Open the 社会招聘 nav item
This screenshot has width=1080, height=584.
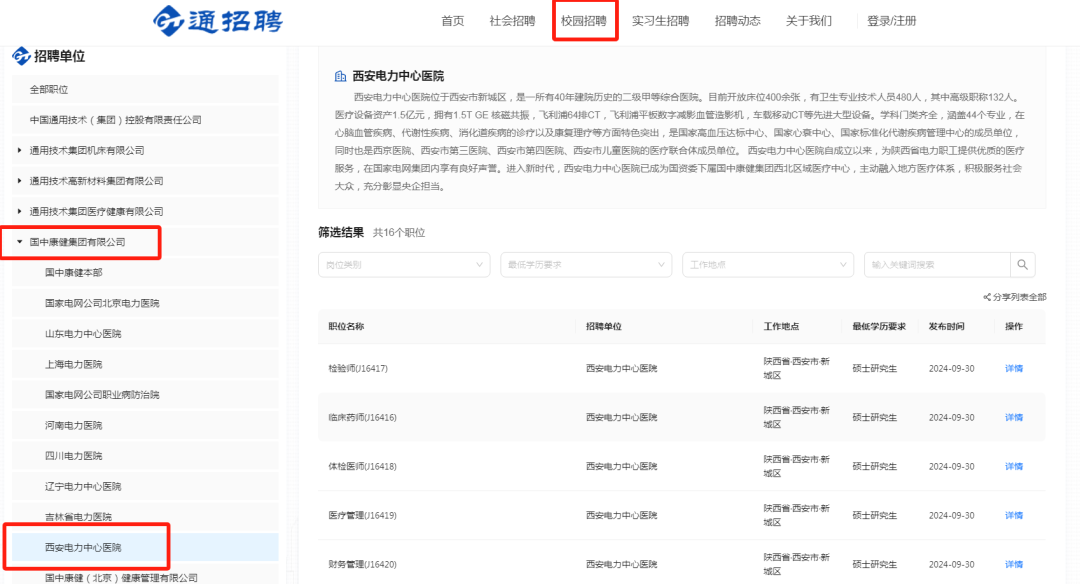point(512,21)
